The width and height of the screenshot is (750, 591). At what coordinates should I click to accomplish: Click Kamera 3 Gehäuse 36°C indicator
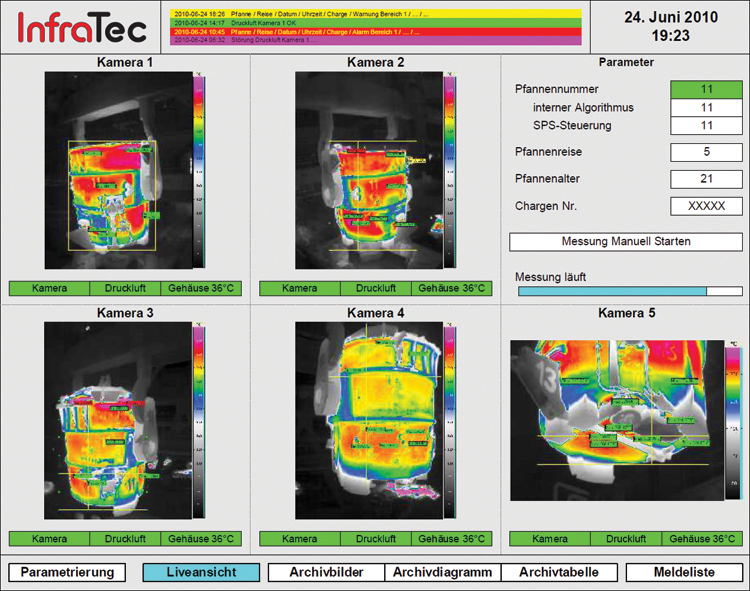[x=200, y=539]
